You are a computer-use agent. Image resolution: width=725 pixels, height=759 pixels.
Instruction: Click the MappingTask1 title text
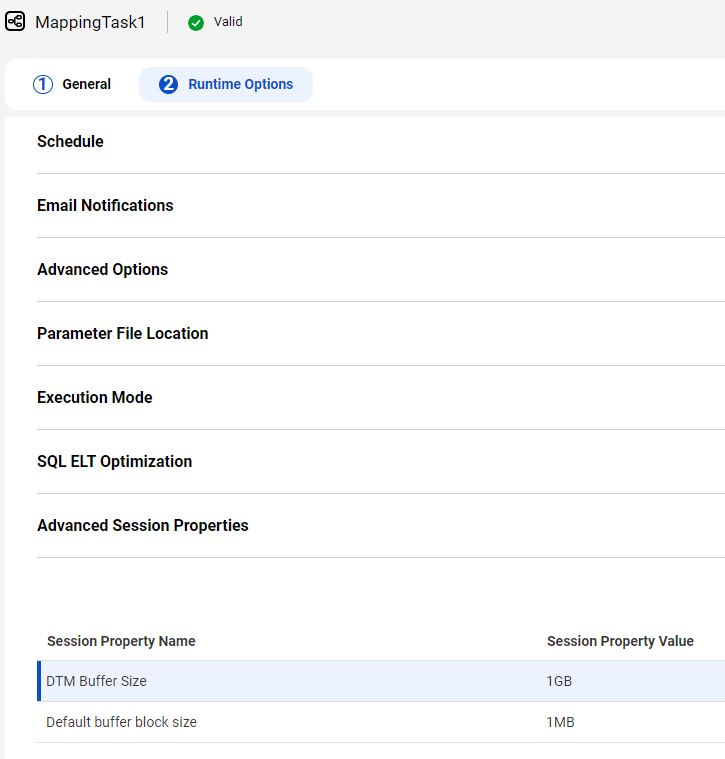click(90, 22)
